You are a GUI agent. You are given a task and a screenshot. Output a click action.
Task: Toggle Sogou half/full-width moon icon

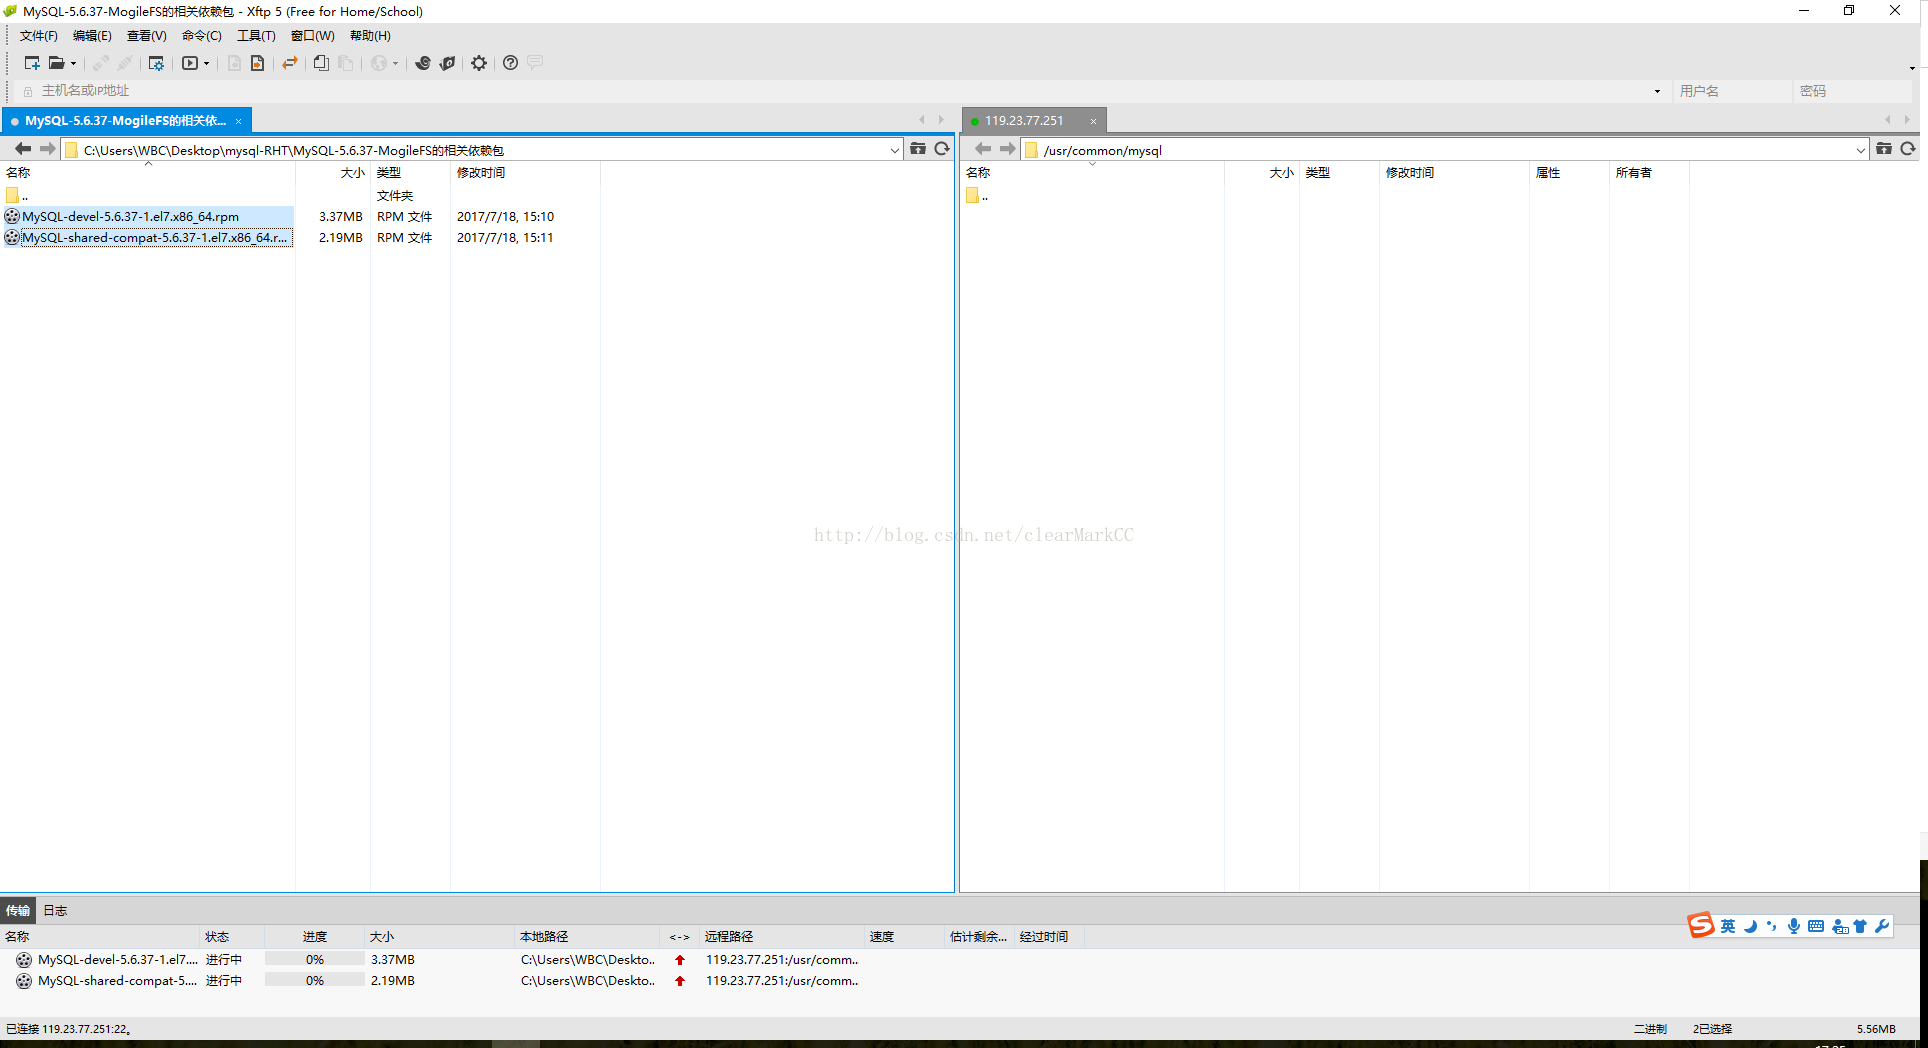point(1750,926)
